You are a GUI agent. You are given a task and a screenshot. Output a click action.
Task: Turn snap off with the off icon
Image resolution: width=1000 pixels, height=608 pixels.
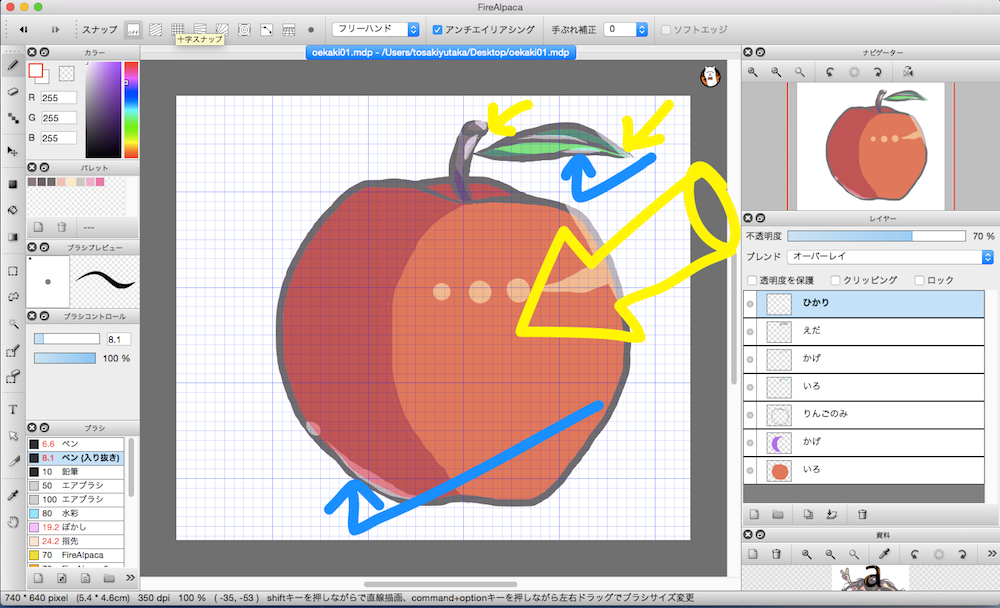(133, 30)
